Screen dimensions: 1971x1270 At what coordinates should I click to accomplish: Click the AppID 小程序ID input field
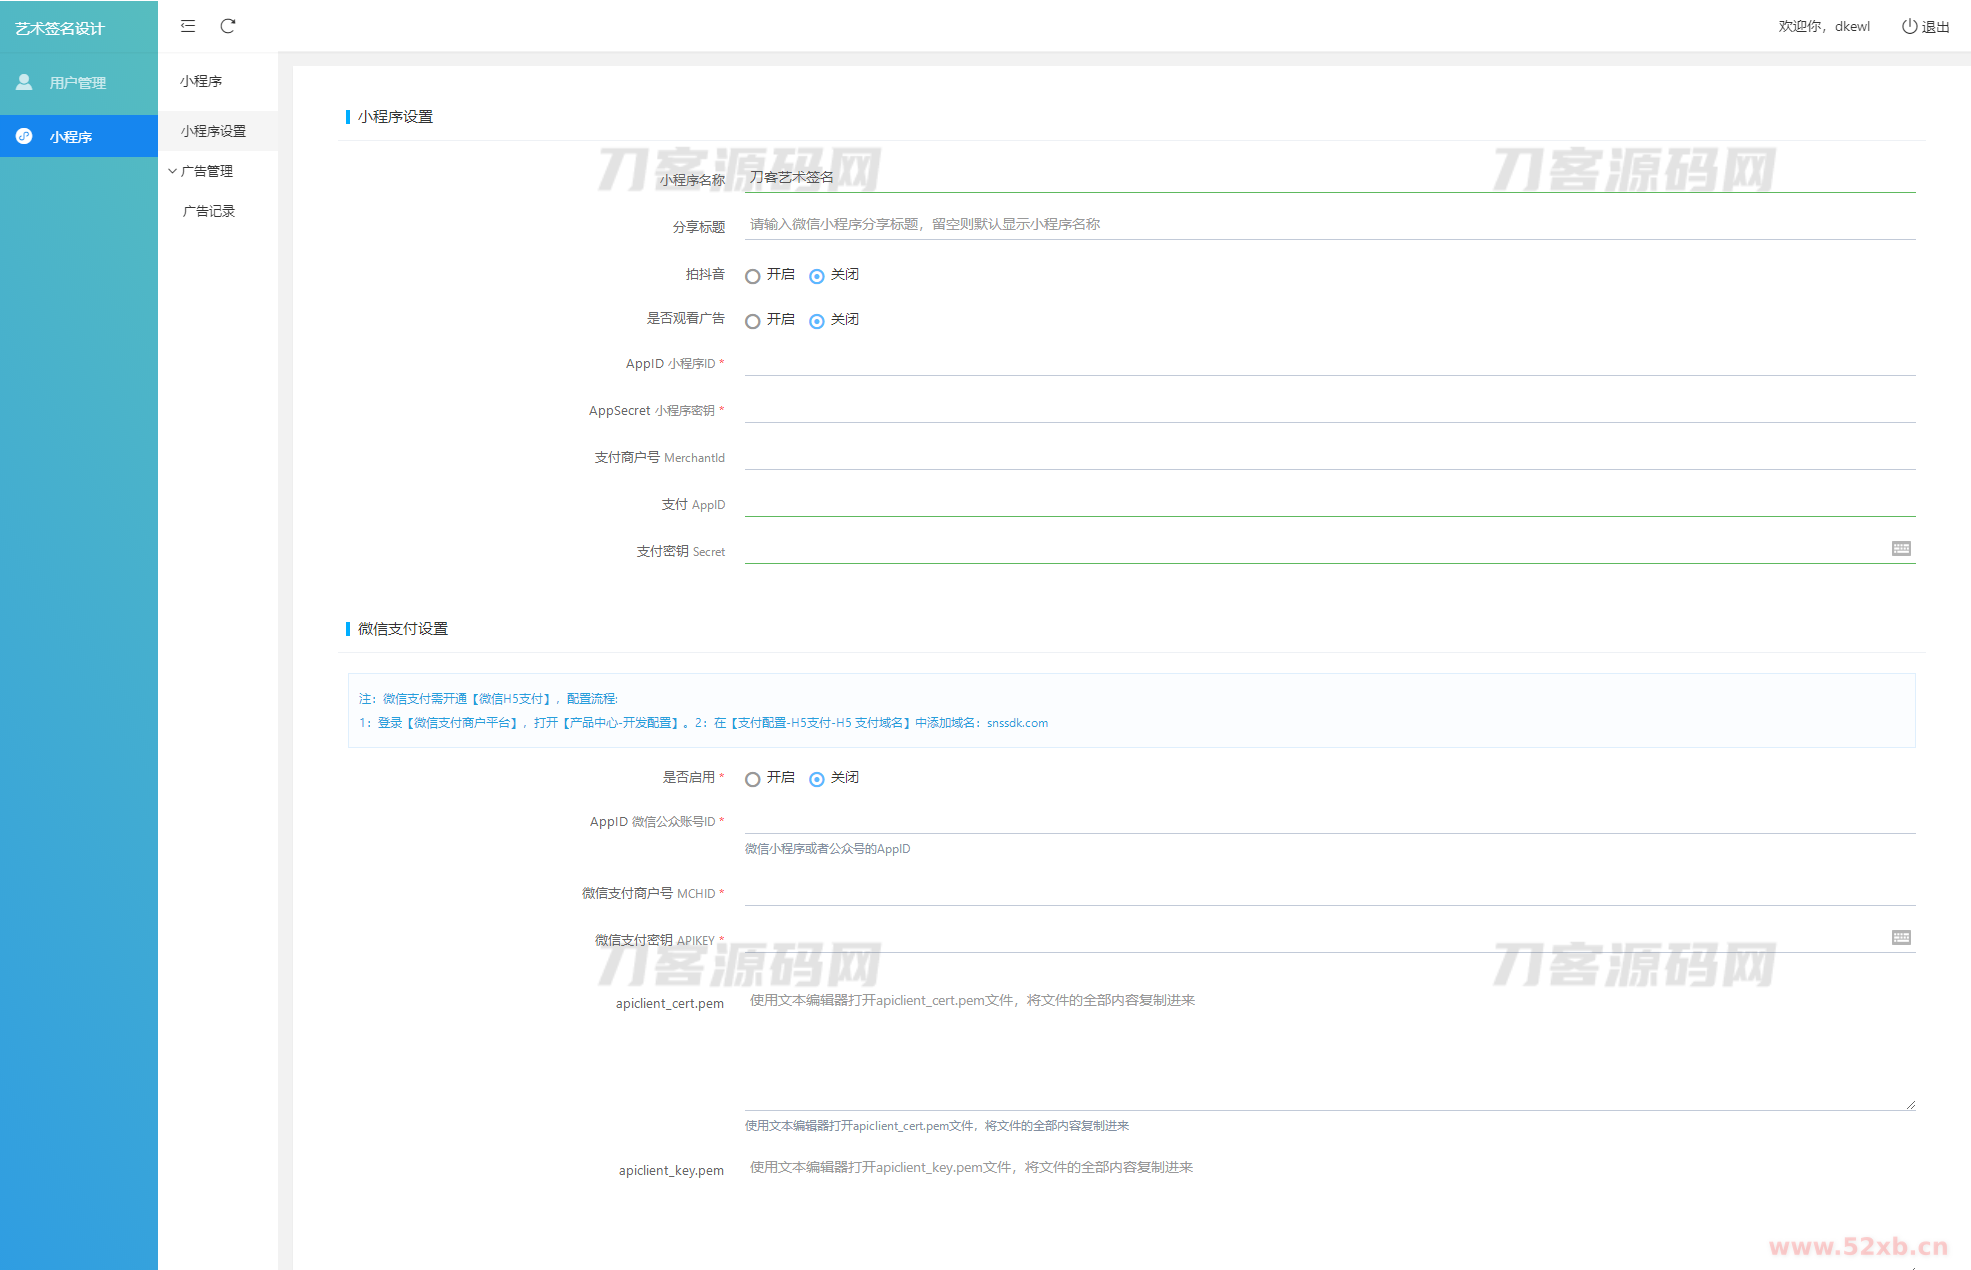[x=1328, y=362]
